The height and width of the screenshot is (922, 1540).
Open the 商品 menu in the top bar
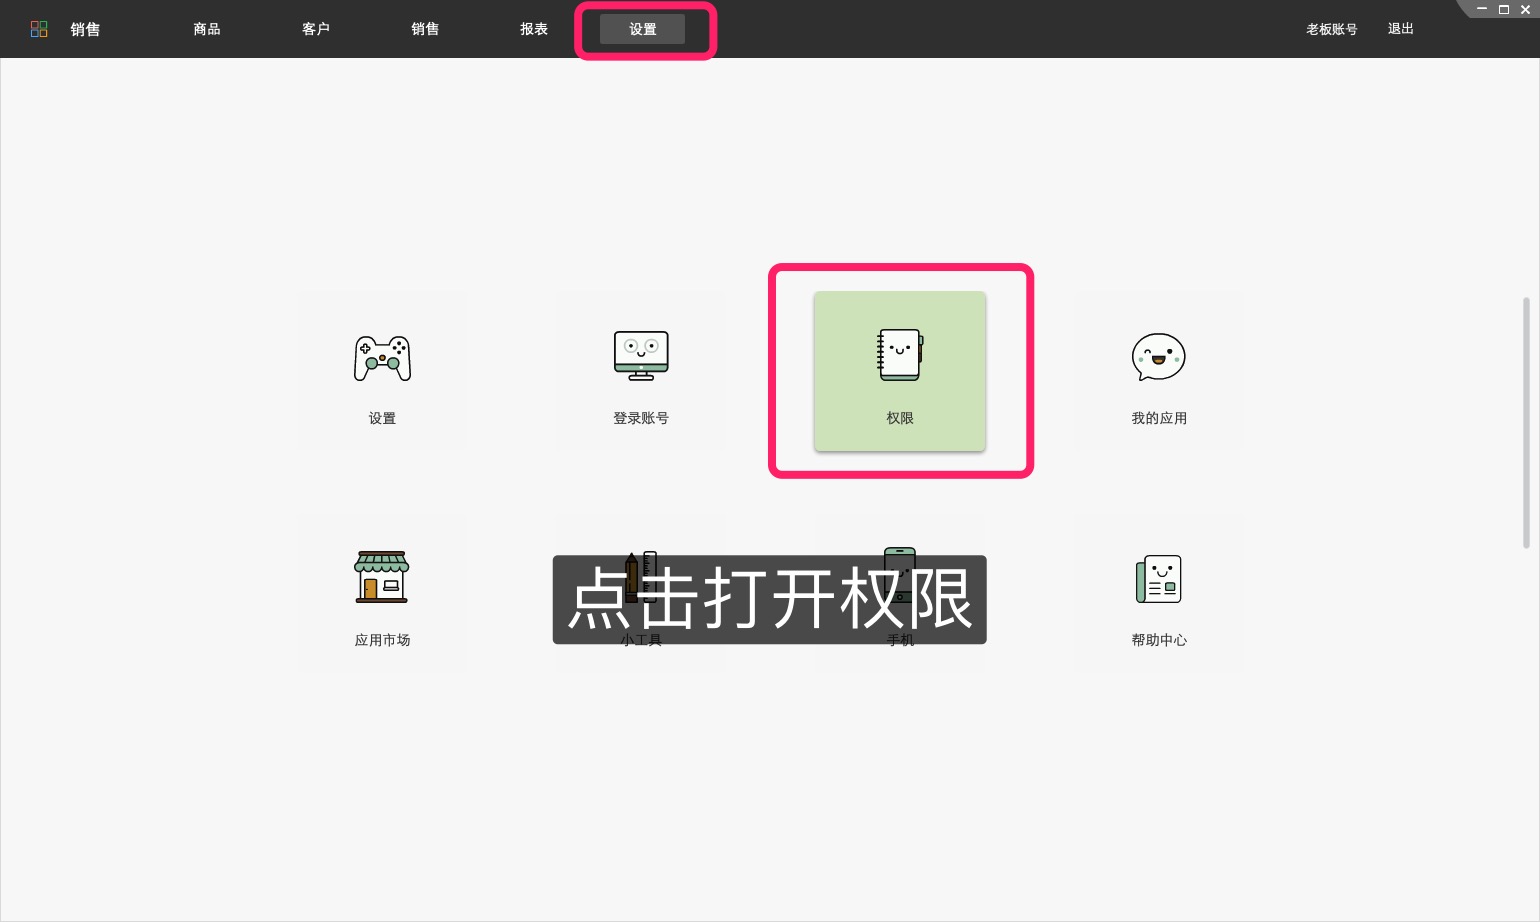[x=207, y=29]
